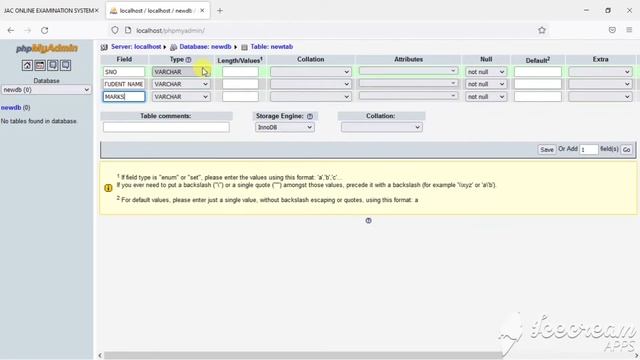The image size is (640, 360).
Task: Open Collation dropdown for STUDENT NAME row
Action: point(310,84)
